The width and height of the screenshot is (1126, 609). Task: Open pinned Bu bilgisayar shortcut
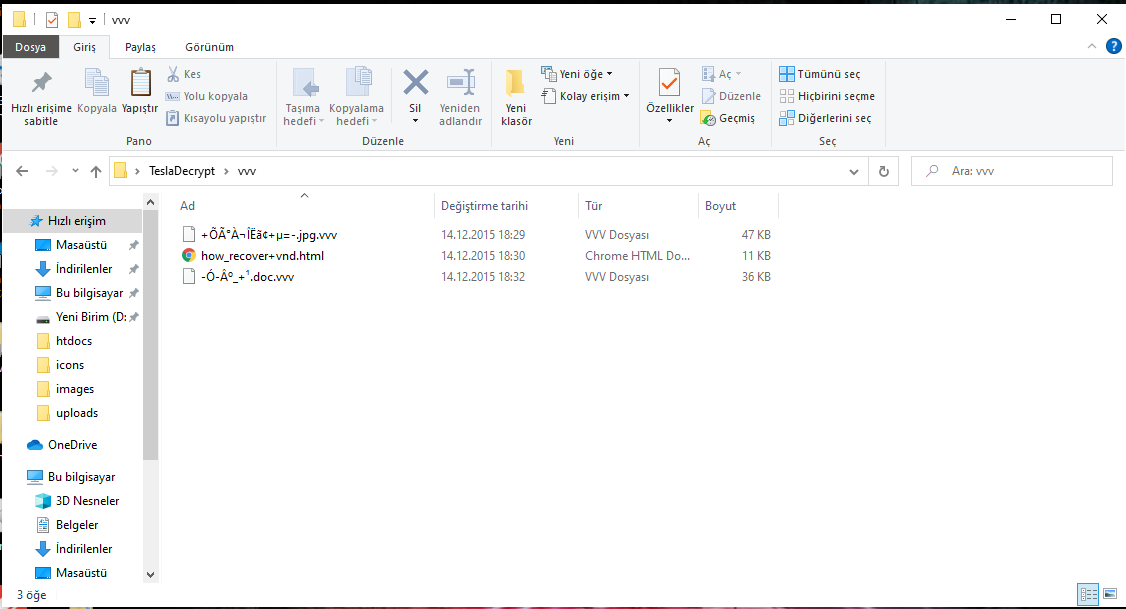[x=89, y=293]
